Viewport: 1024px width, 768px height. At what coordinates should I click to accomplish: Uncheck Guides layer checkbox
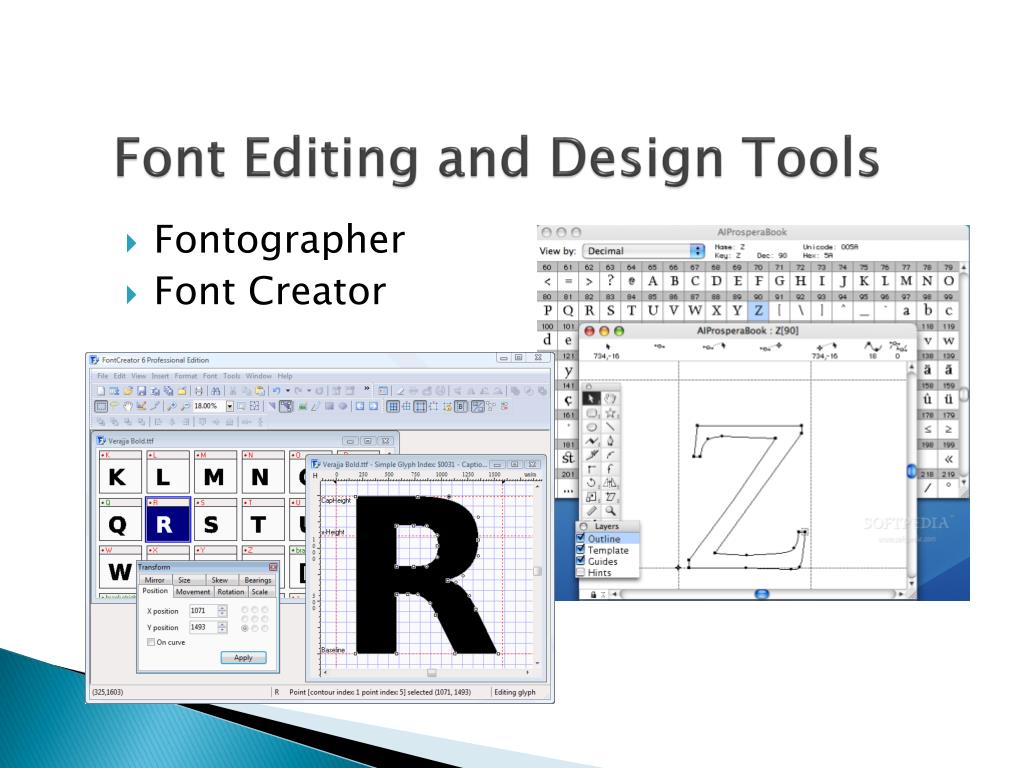pos(581,560)
